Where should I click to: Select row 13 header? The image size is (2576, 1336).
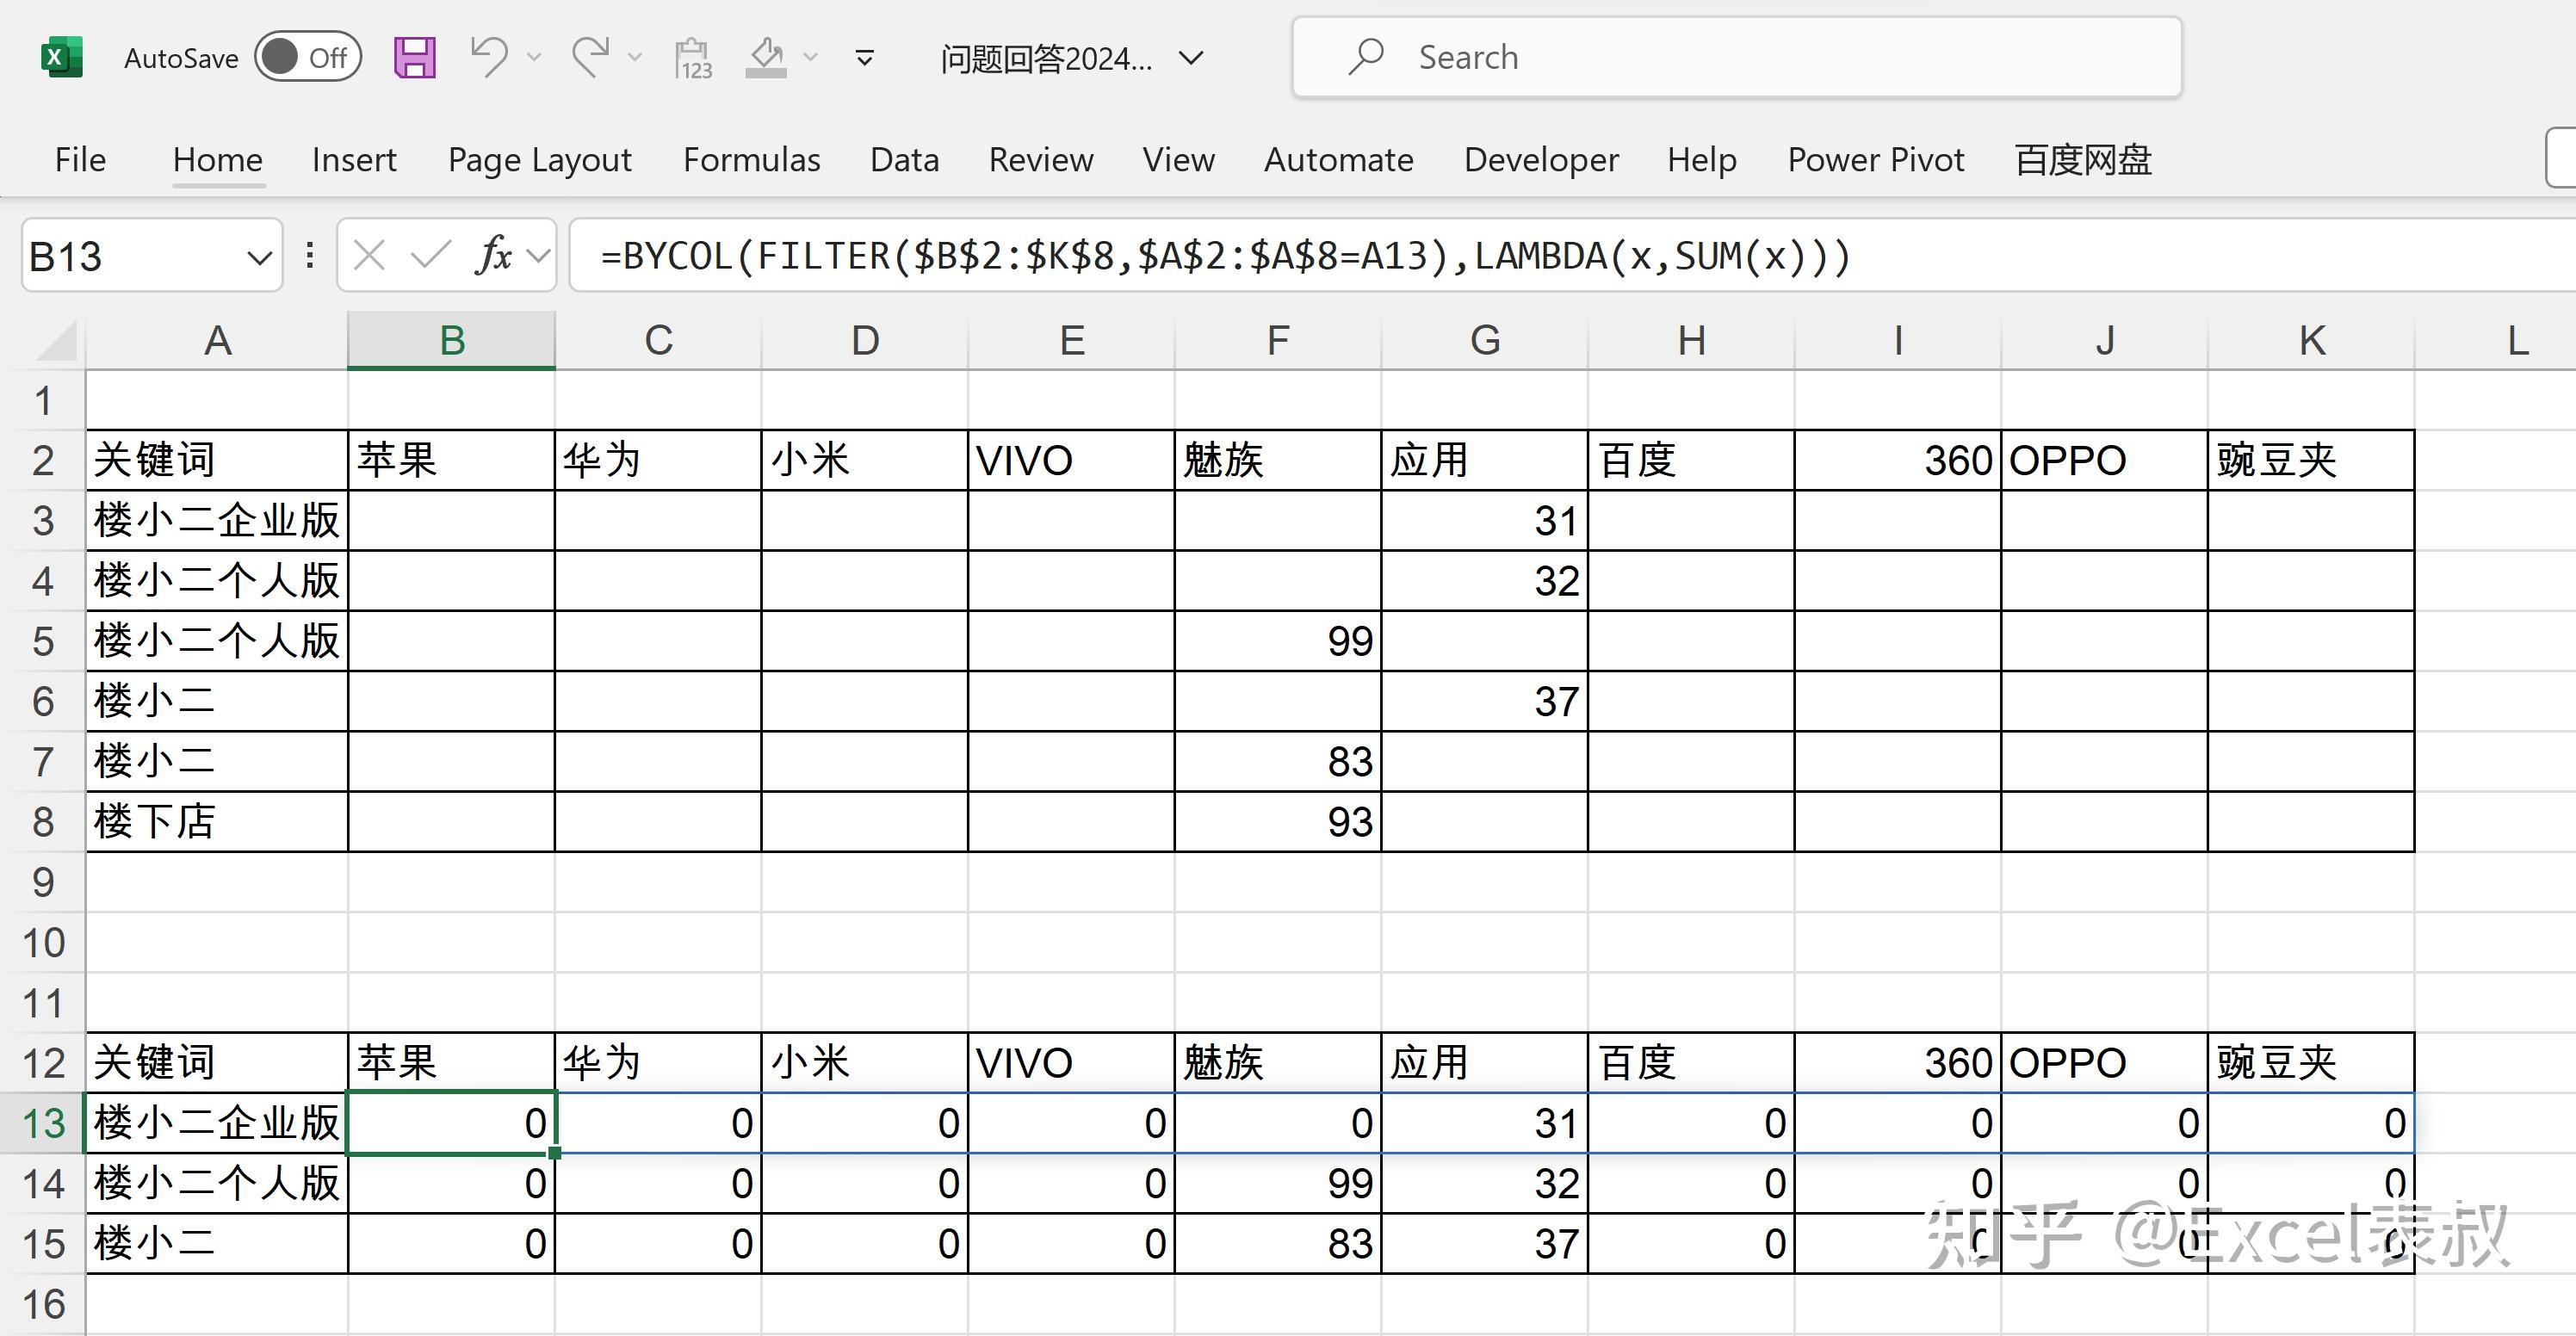43,1123
